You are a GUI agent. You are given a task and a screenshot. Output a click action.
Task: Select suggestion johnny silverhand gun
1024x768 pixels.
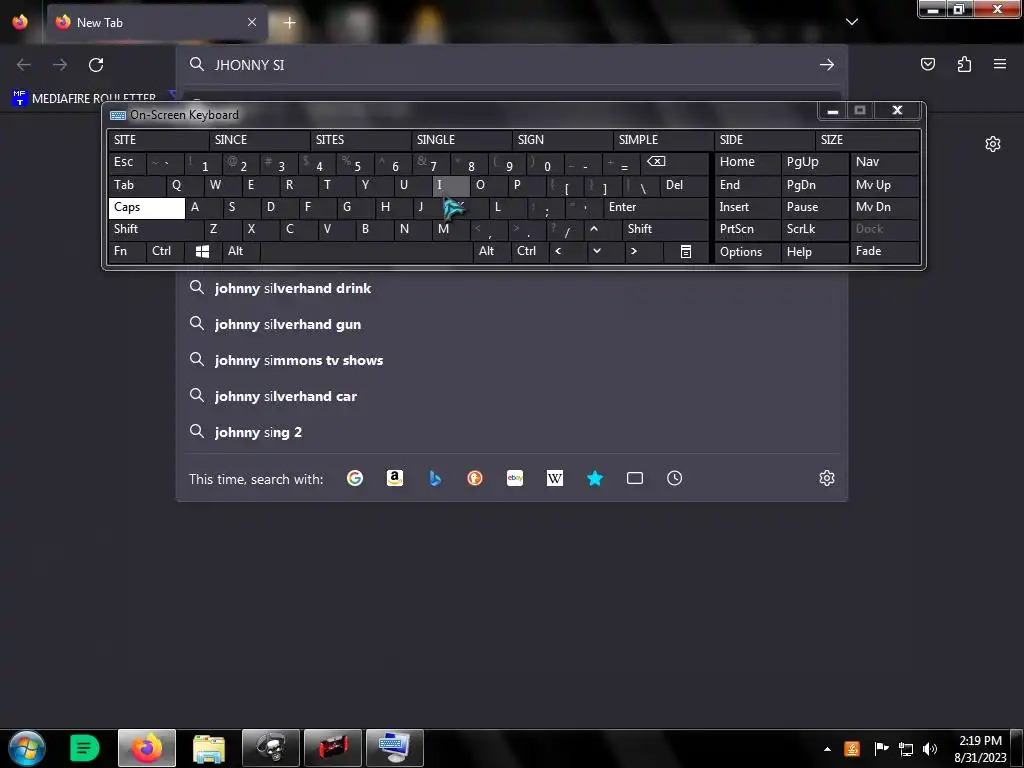point(512,324)
